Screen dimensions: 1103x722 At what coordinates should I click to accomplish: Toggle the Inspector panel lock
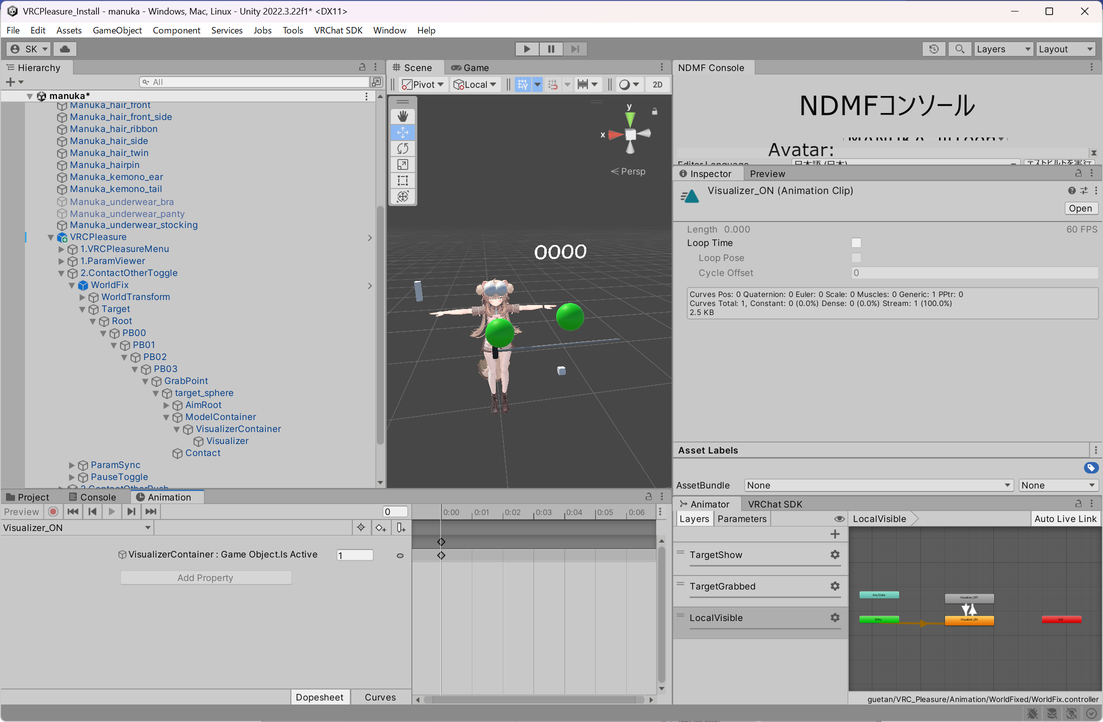point(1078,173)
